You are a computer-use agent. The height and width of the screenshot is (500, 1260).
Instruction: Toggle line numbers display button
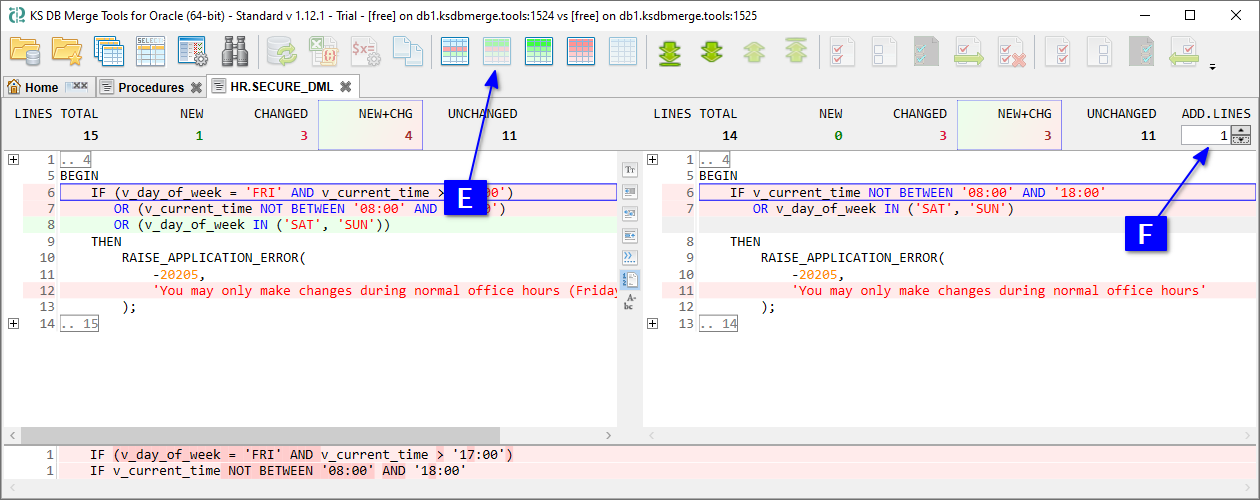630,279
